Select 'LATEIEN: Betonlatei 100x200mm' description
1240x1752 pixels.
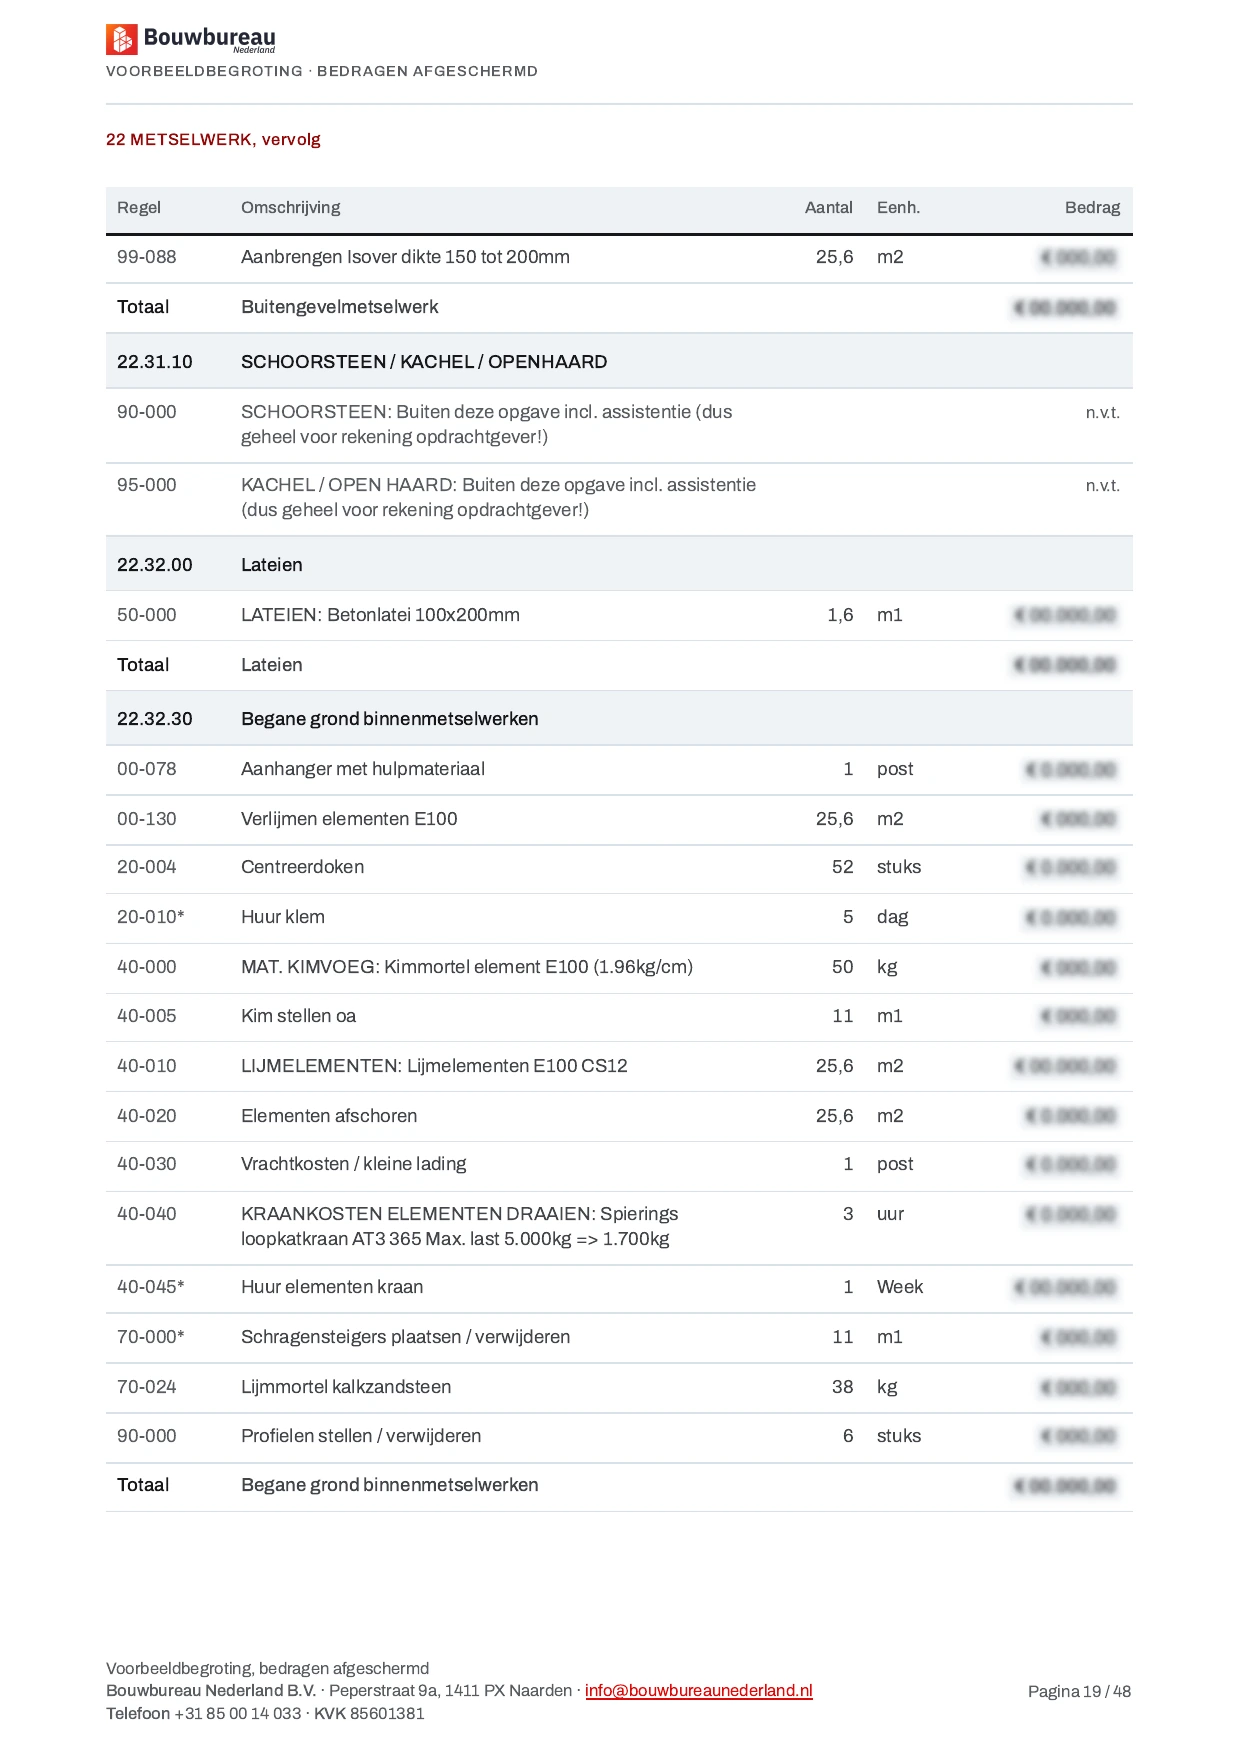click(380, 615)
